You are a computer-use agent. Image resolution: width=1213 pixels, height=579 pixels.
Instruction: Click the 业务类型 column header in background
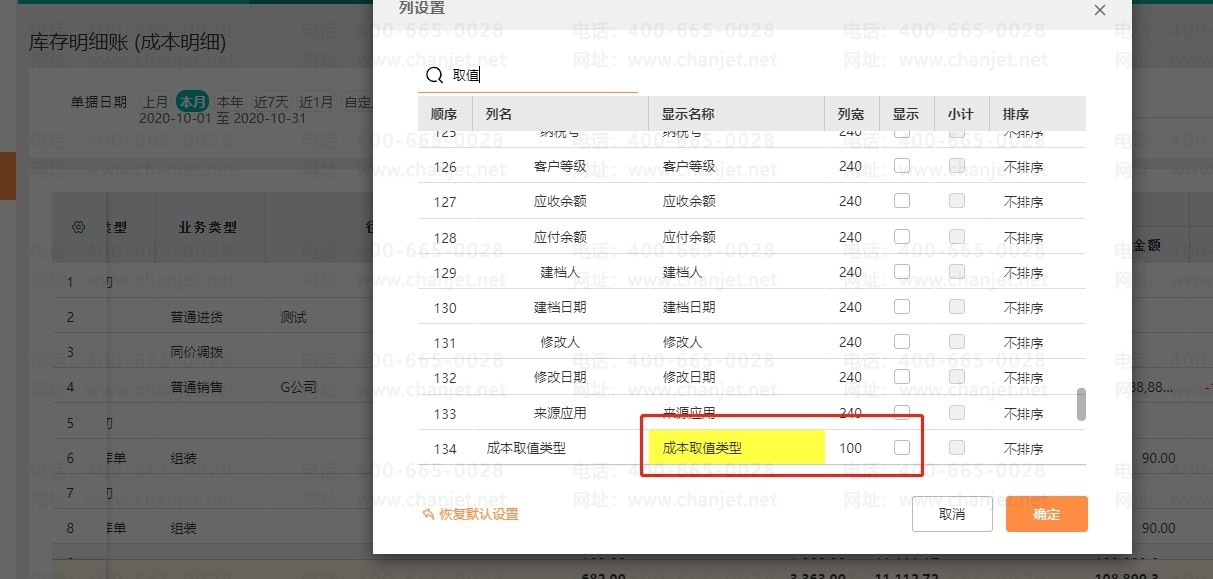pyautogui.click(x=207, y=227)
